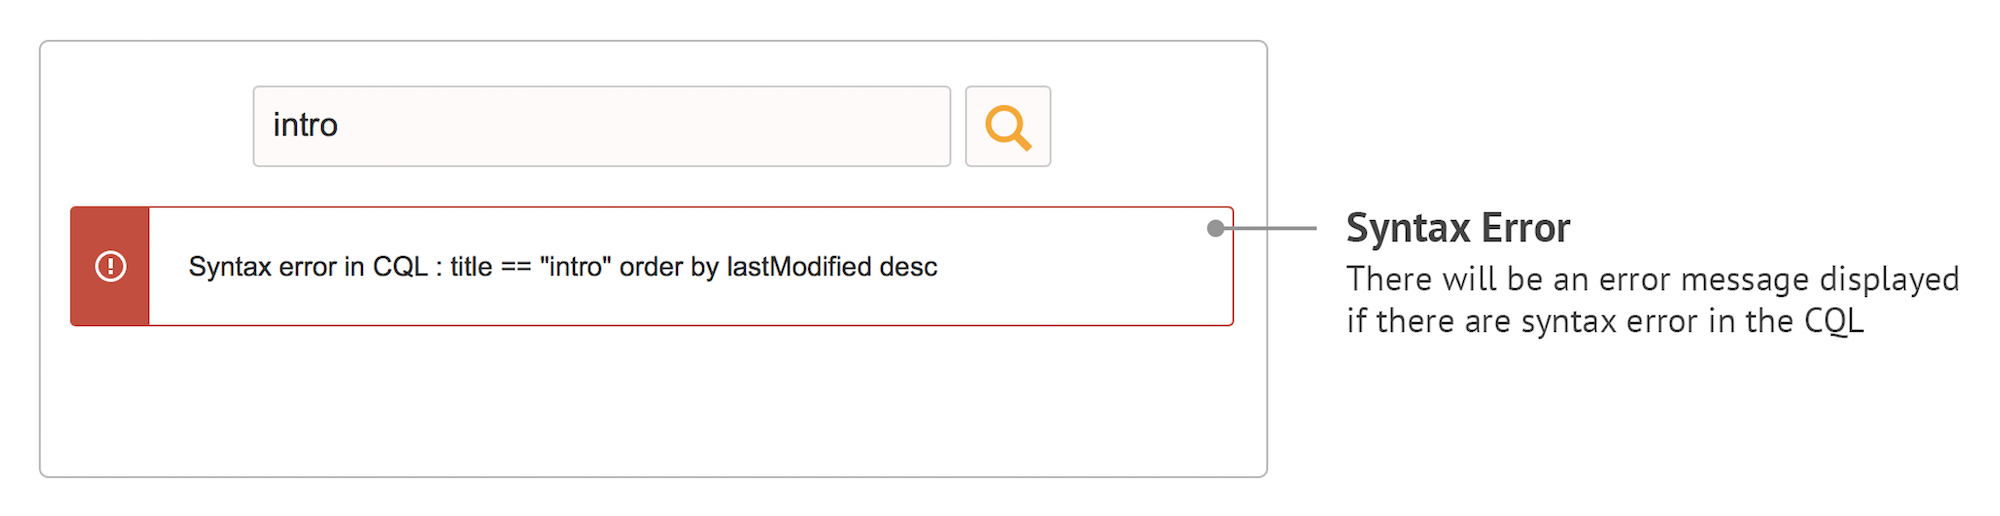The width and height of the screenshot is (2000, 516).
Task: Click the orange magnifying glass search icon
Action: 1007,127
